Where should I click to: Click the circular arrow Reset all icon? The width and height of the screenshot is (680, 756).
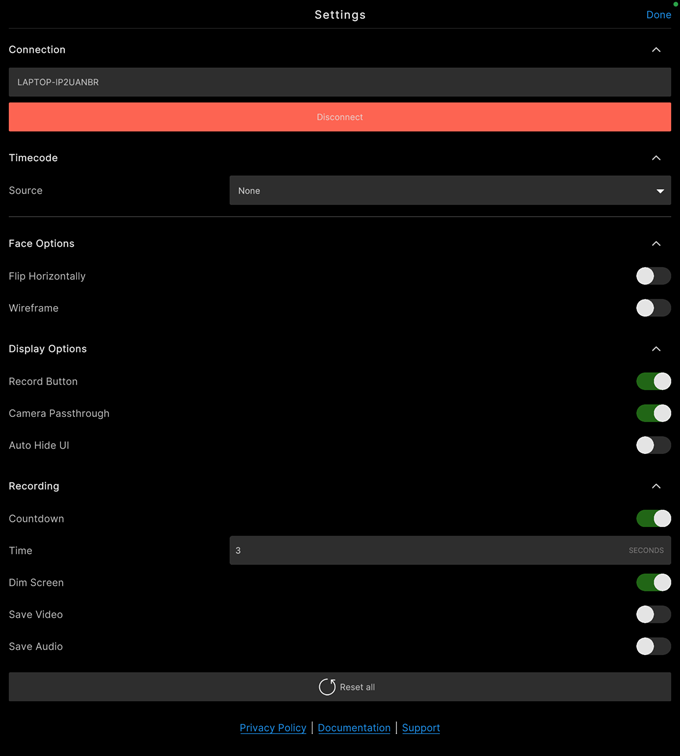point(327,687)
